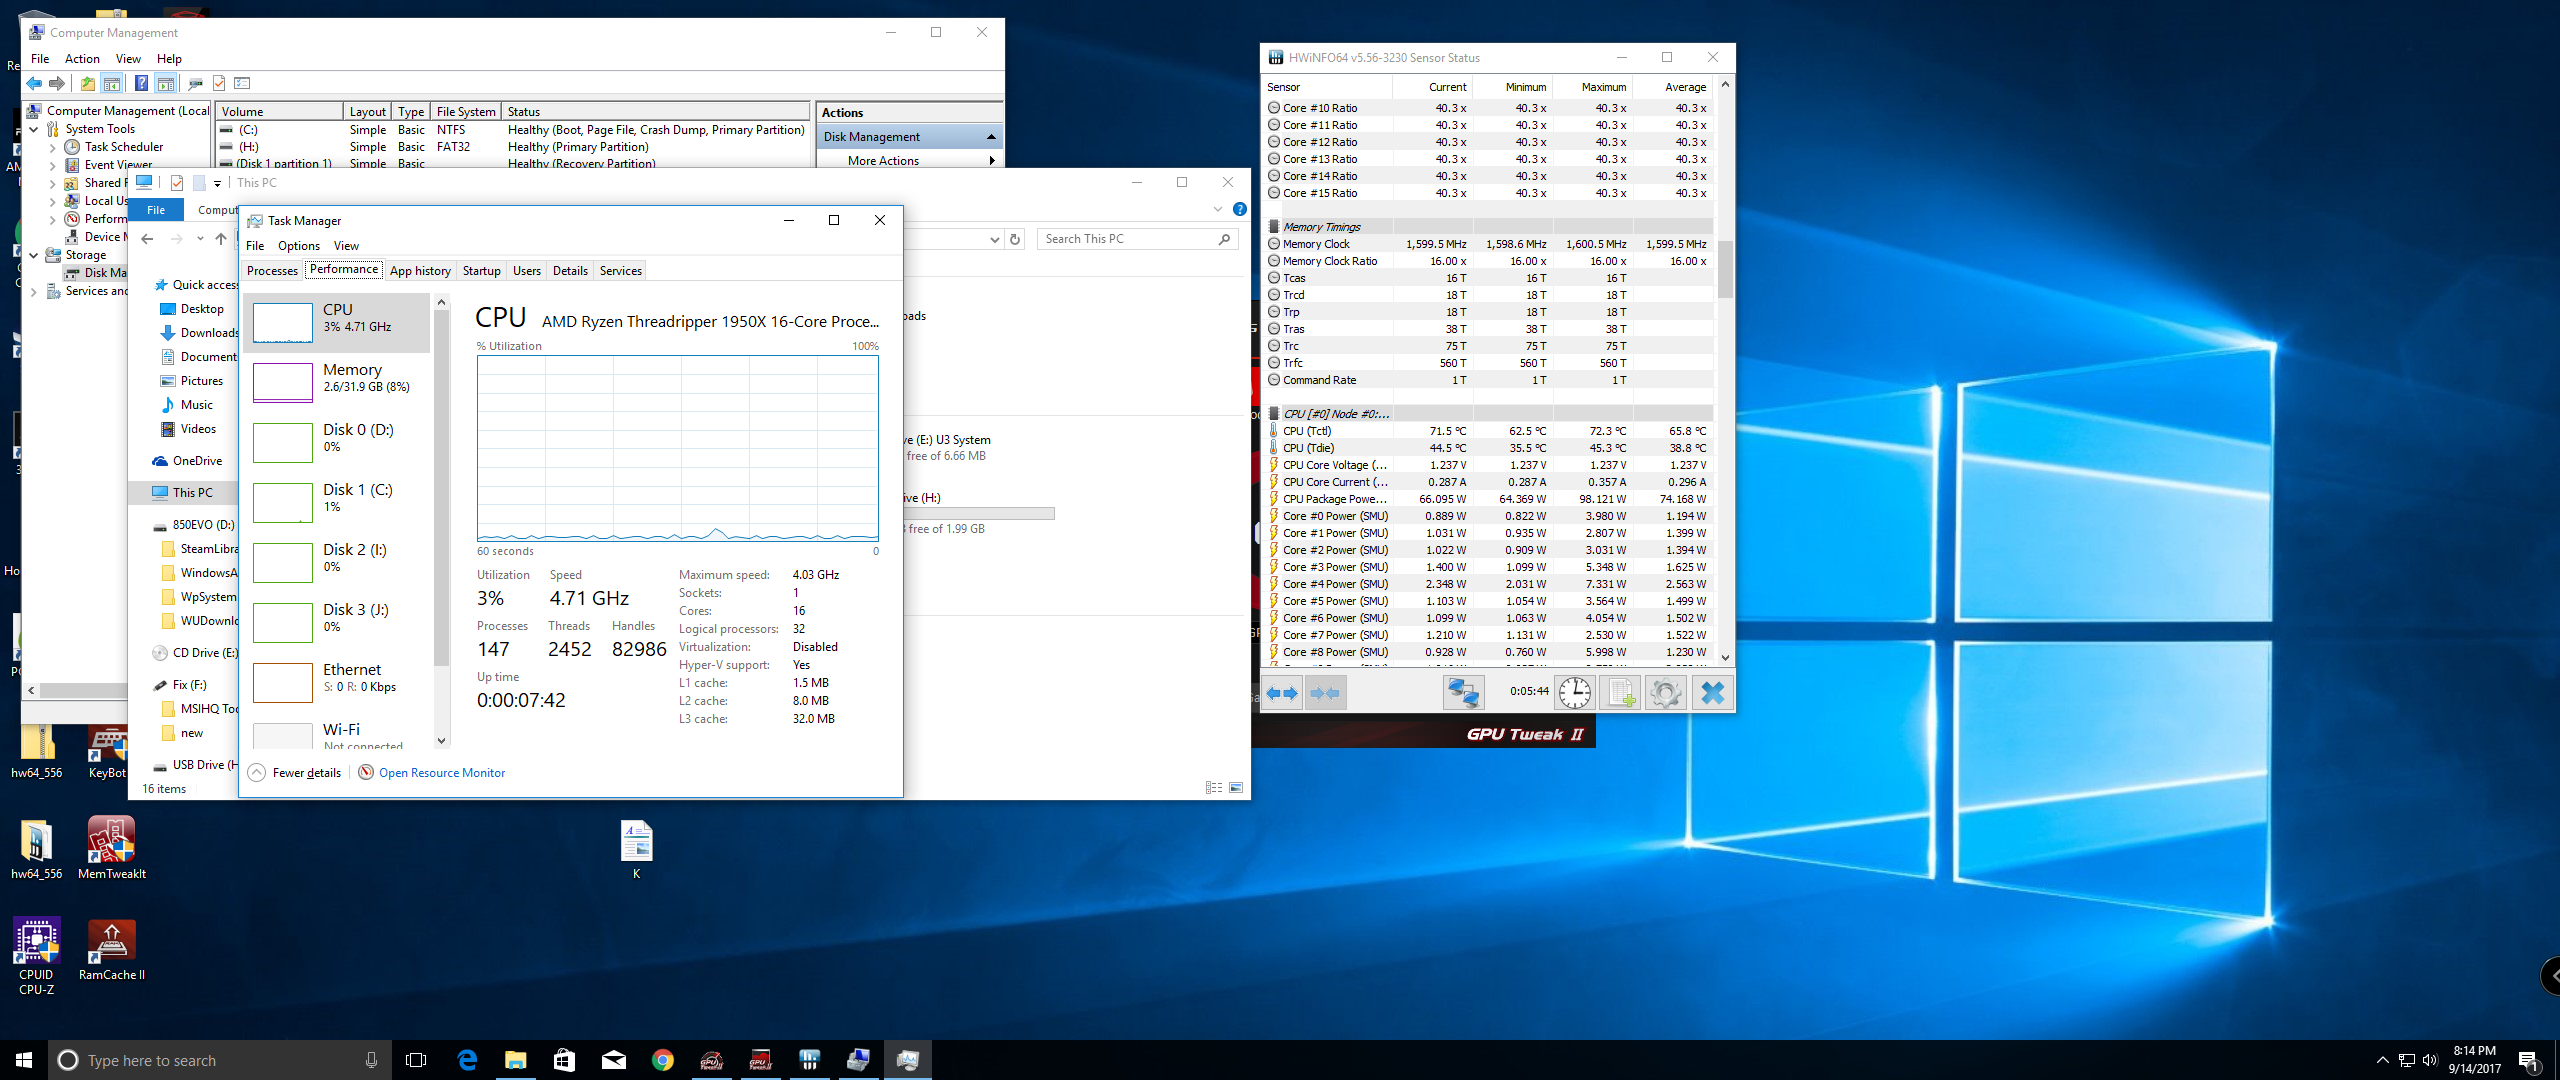Click the blue X close sensors icon
The height and width of the screenshot is (1080, 2560).
(1712, 692)
